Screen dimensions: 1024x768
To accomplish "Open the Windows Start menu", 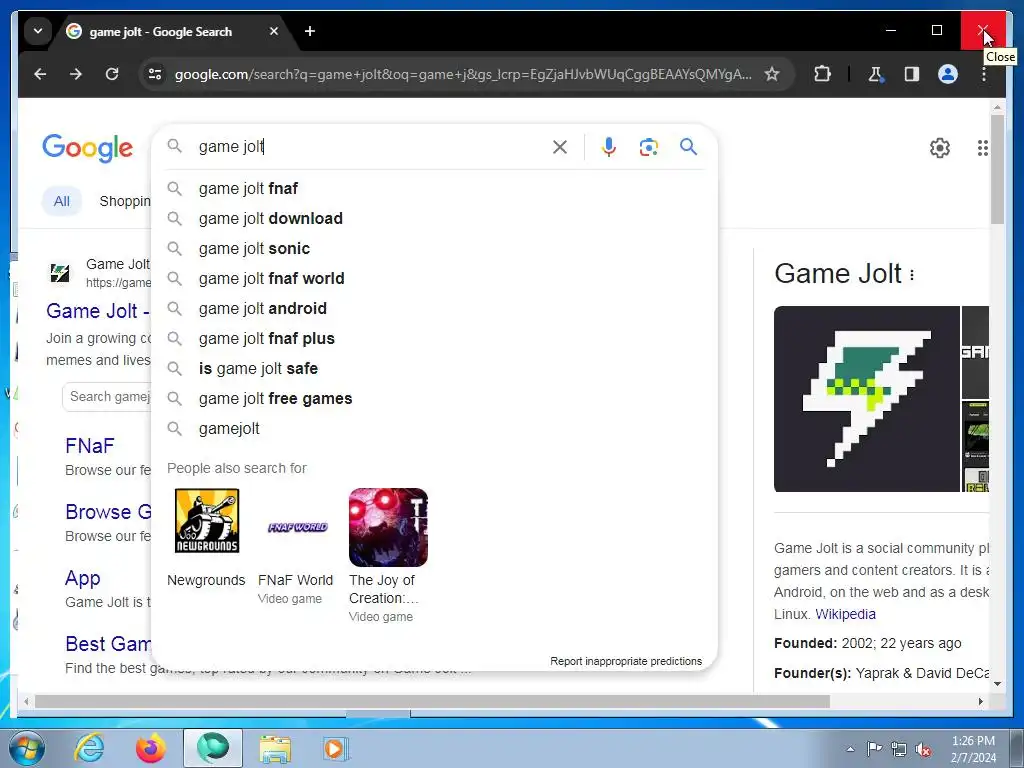I will tap(26, 748).
